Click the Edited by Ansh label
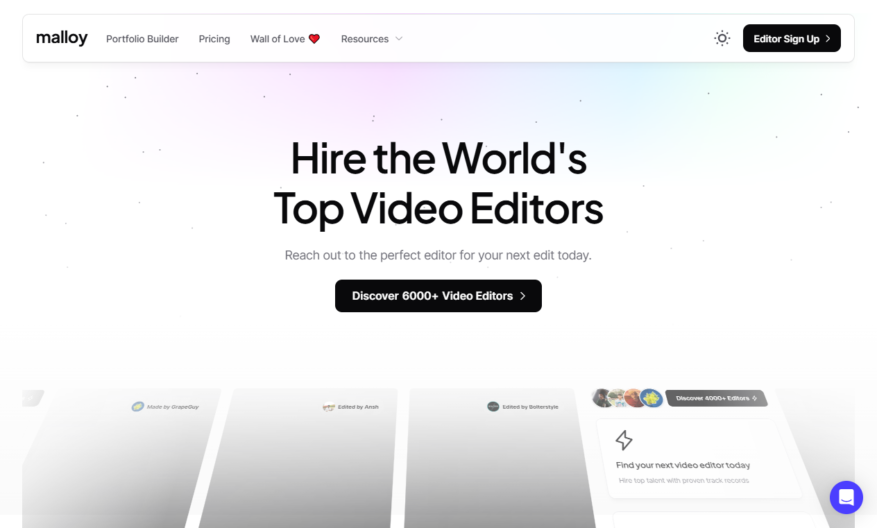This screenshot has height=528, width=877. click(x=358, y=407)
